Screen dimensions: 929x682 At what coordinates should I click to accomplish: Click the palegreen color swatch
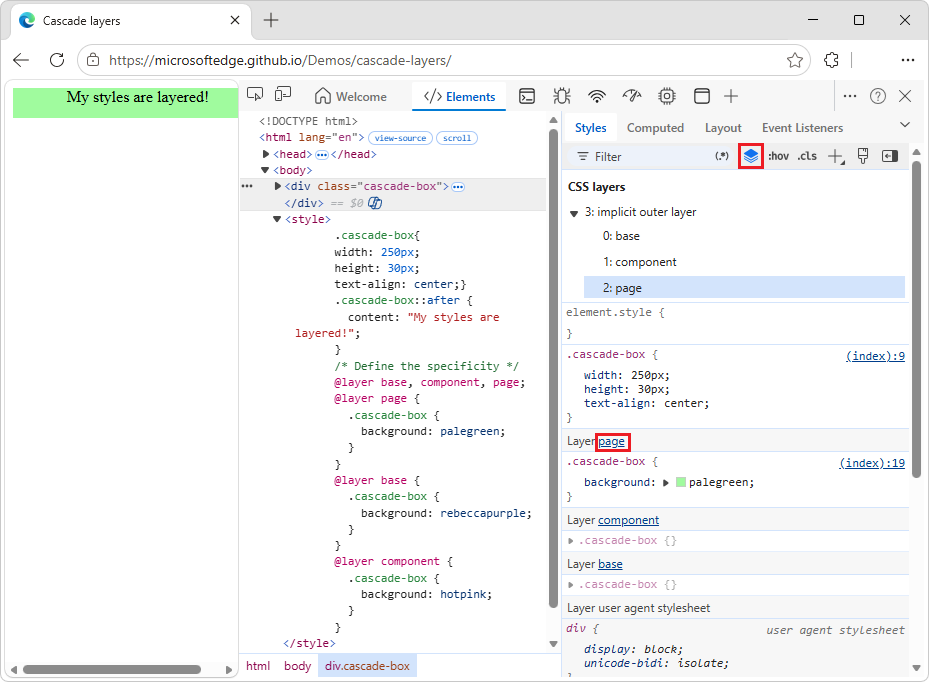tap(681, 482)
